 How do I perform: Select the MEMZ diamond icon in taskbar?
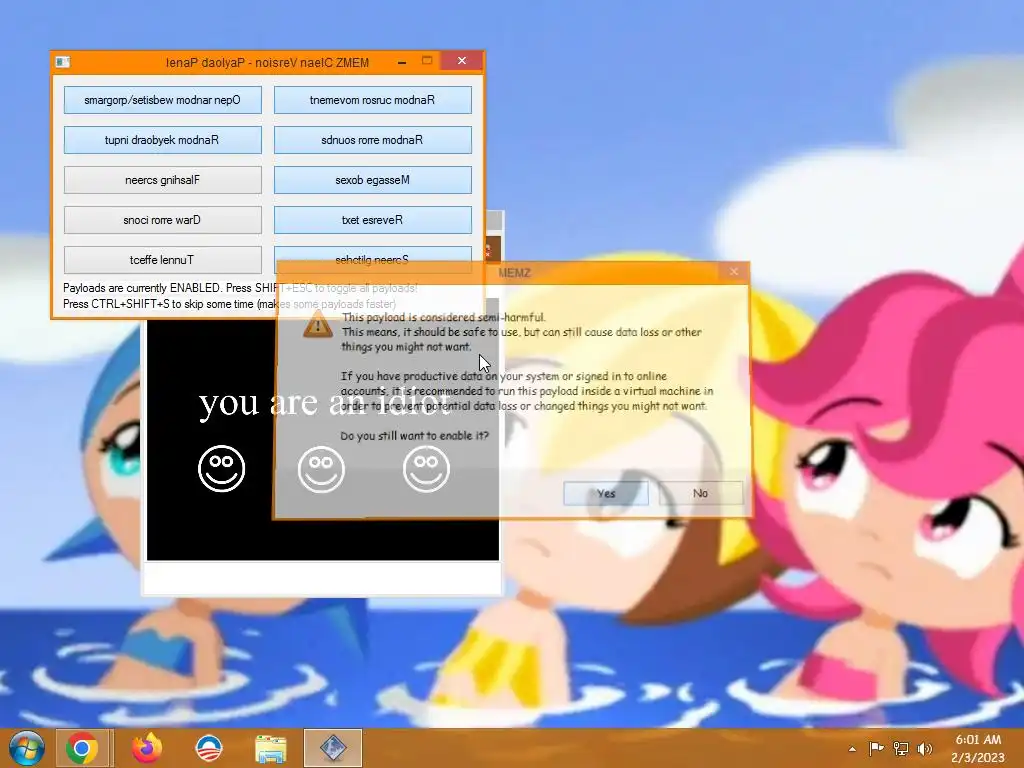(333, 748)
